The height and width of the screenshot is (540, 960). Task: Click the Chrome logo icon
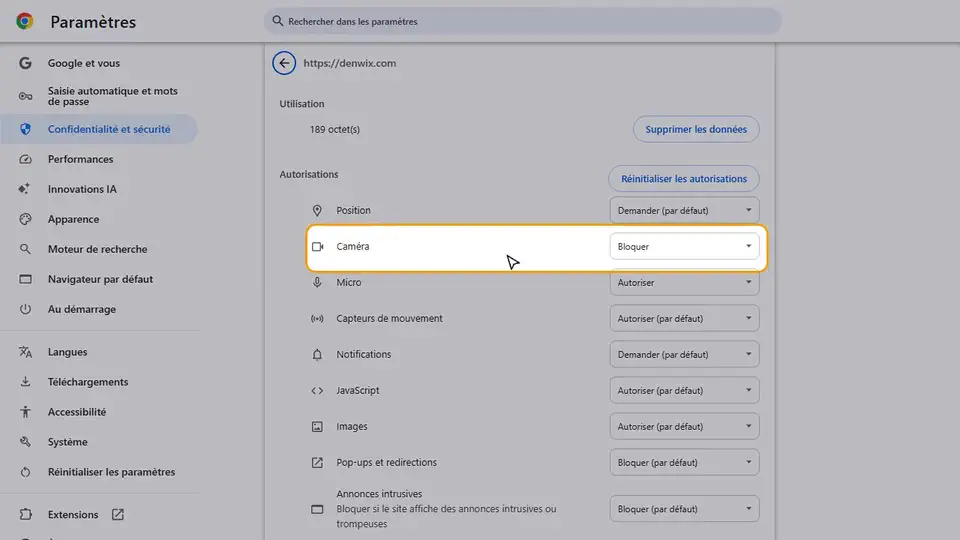point(24,21)
